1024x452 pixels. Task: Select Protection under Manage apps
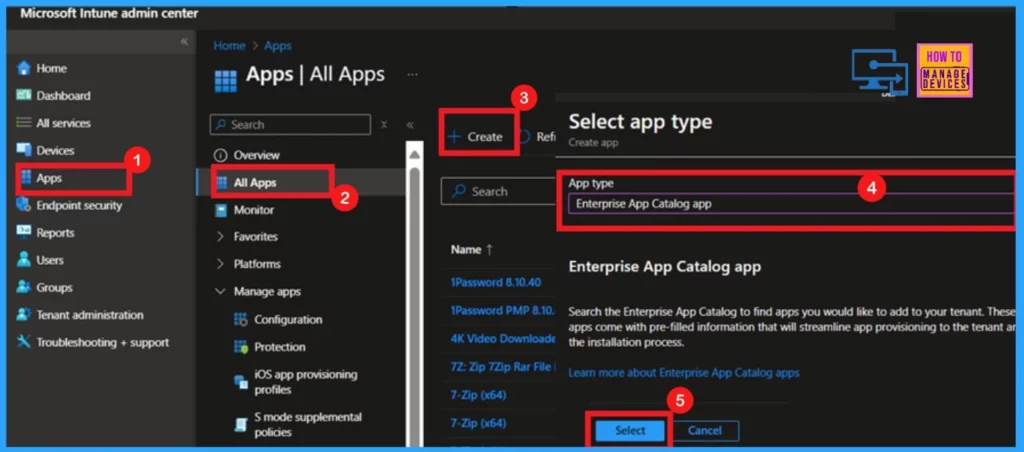click(280, 347)
